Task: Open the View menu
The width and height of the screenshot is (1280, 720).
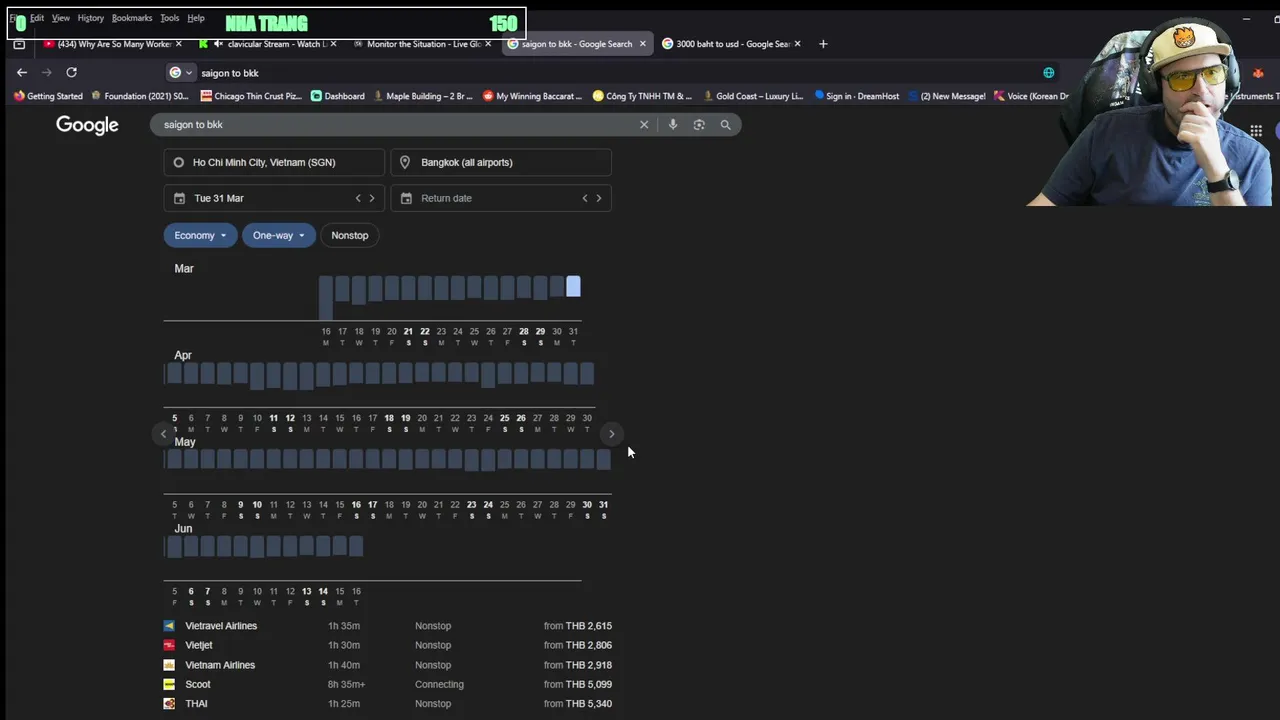Action: pyautogui.click(x=61, y=18)
